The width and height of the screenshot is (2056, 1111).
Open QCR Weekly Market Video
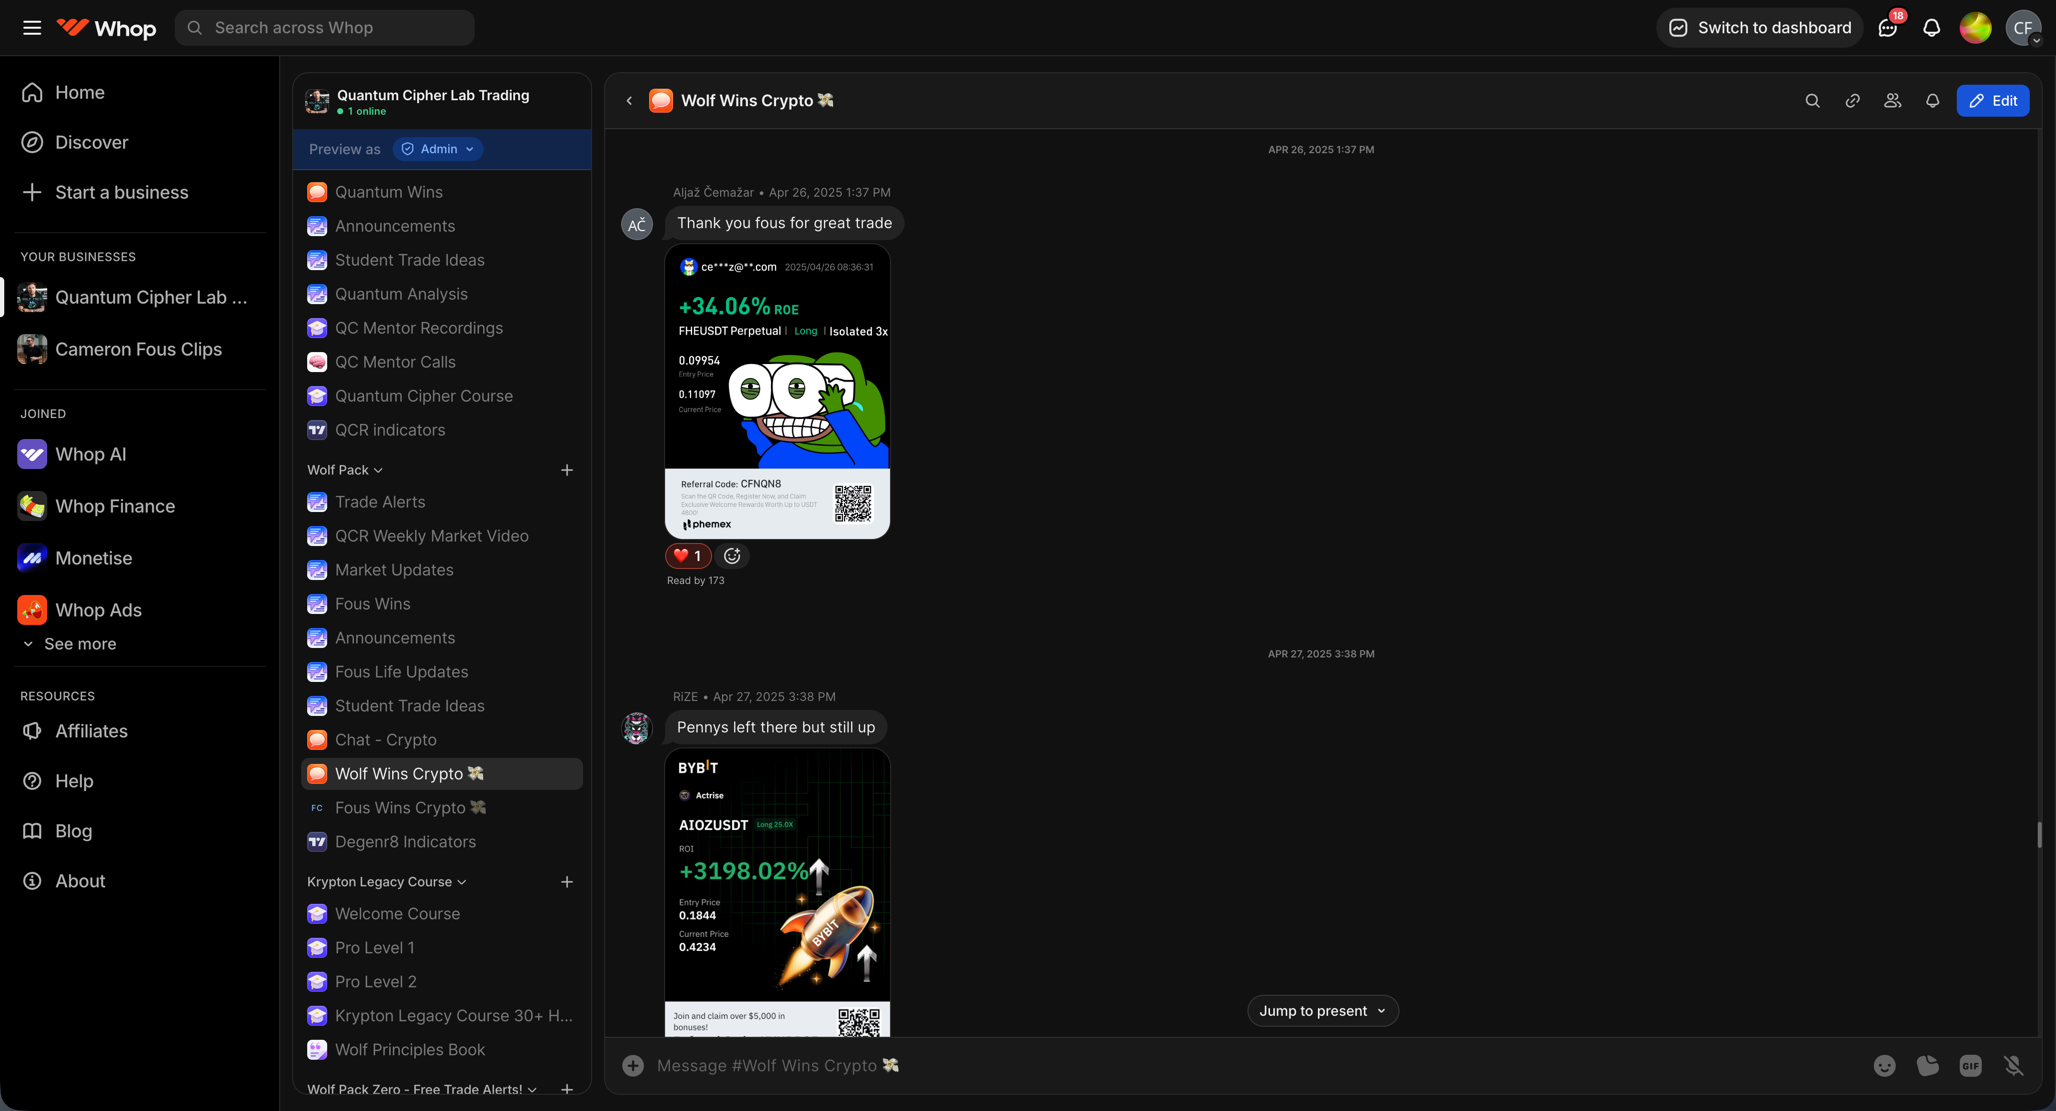pos(442,537)
